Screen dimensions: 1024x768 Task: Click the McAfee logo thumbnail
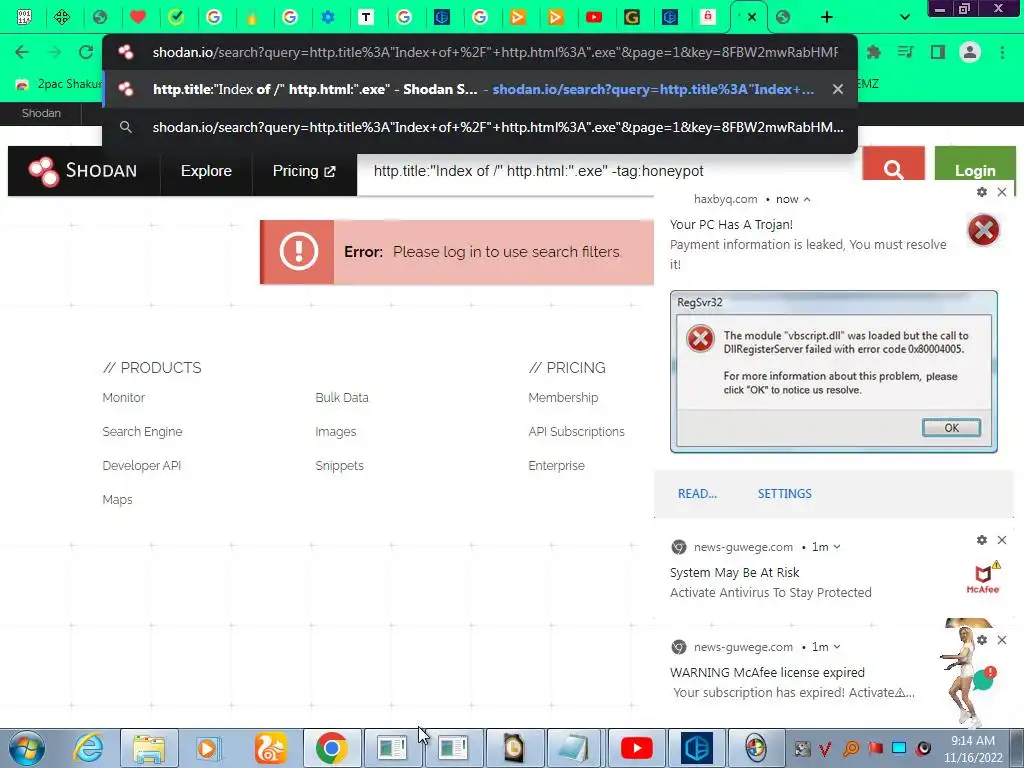[x=984, y=577]
